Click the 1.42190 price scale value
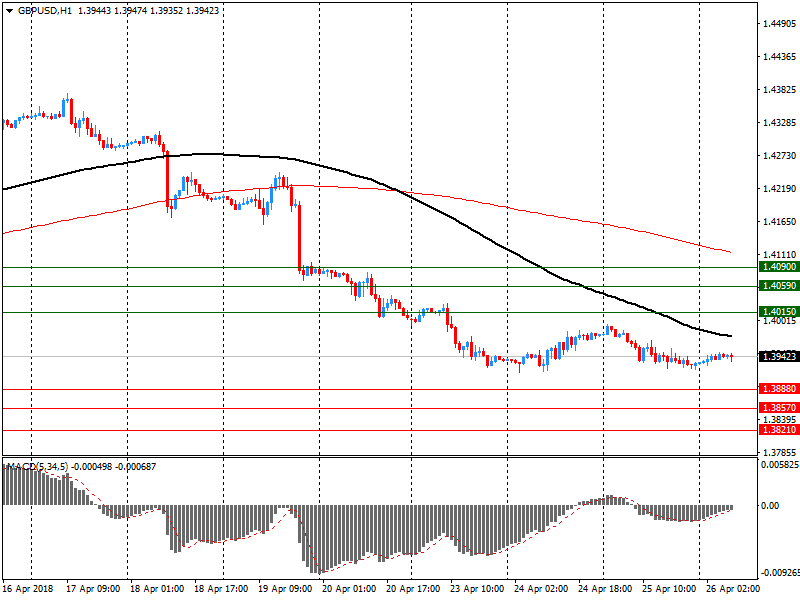 (780, 189)
